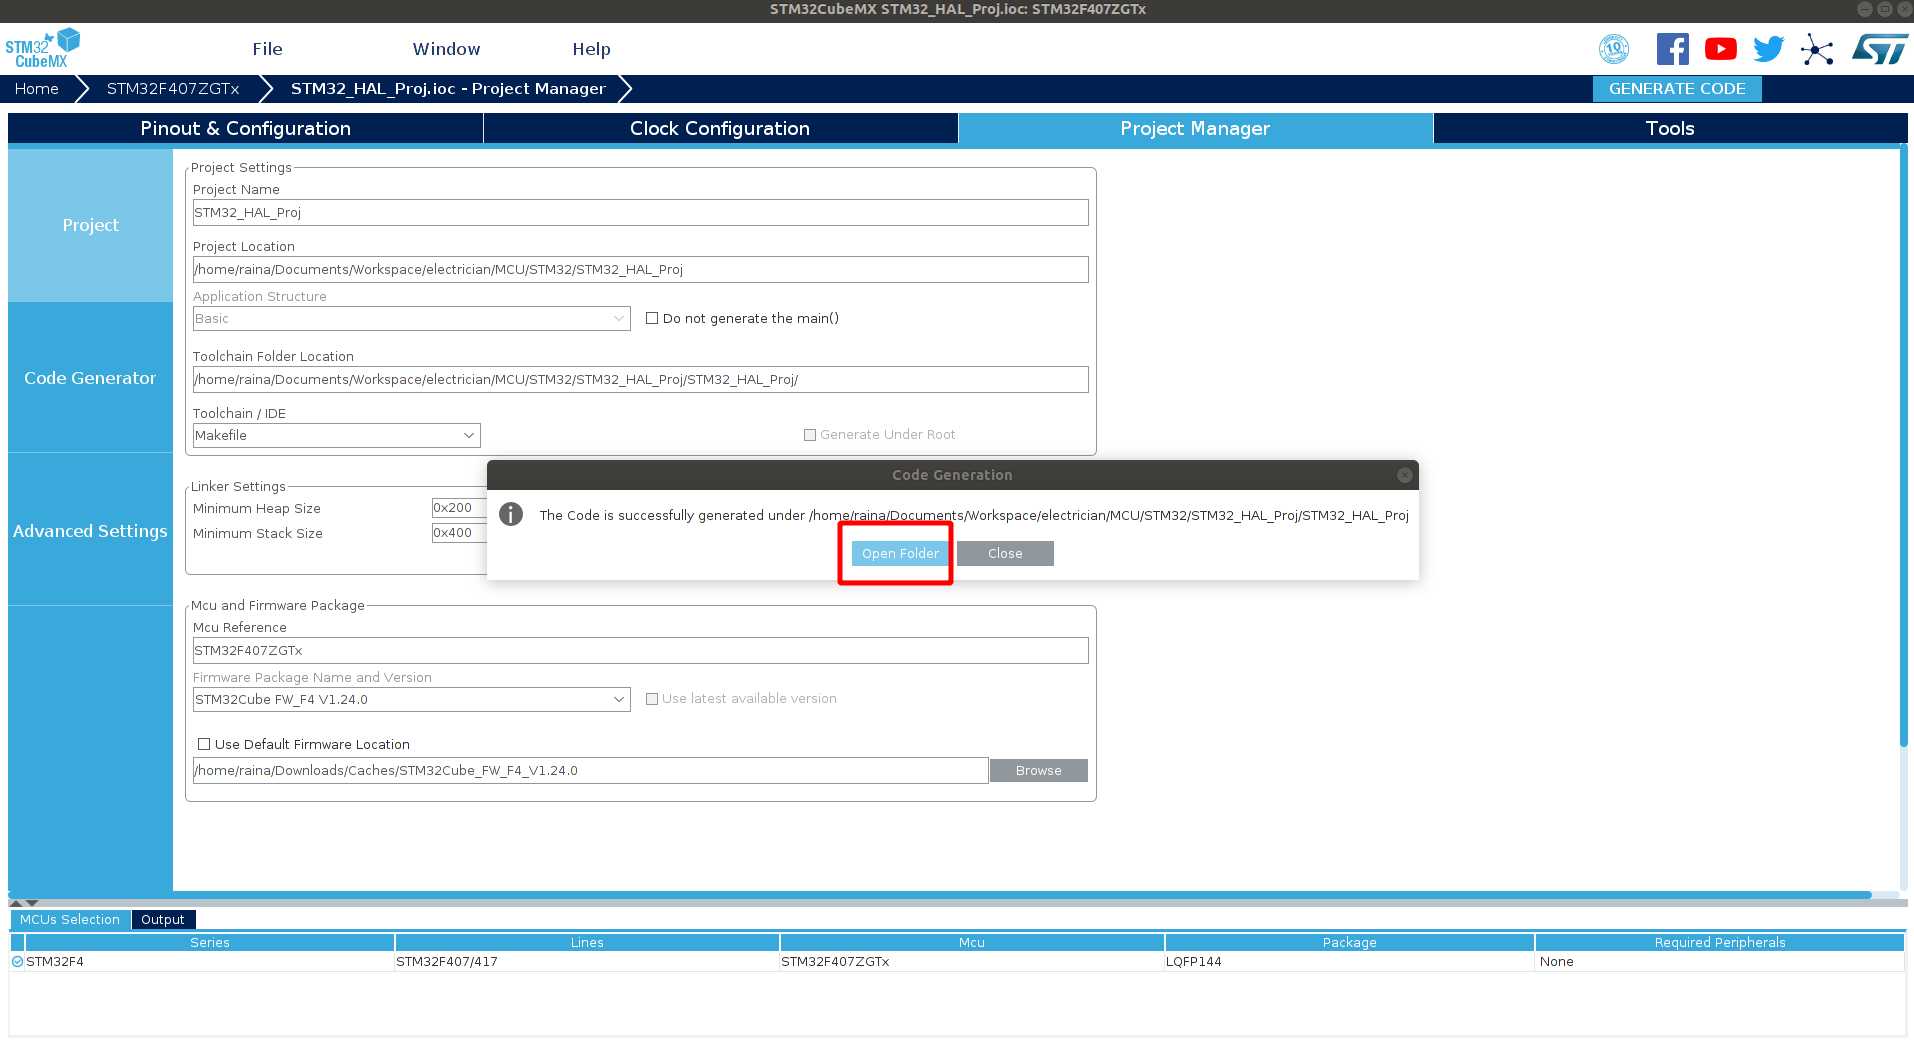Click the Minimum Stack Size field
Image resolution: width=1914 pixels, height=1048 pixels.
[459, 532]
